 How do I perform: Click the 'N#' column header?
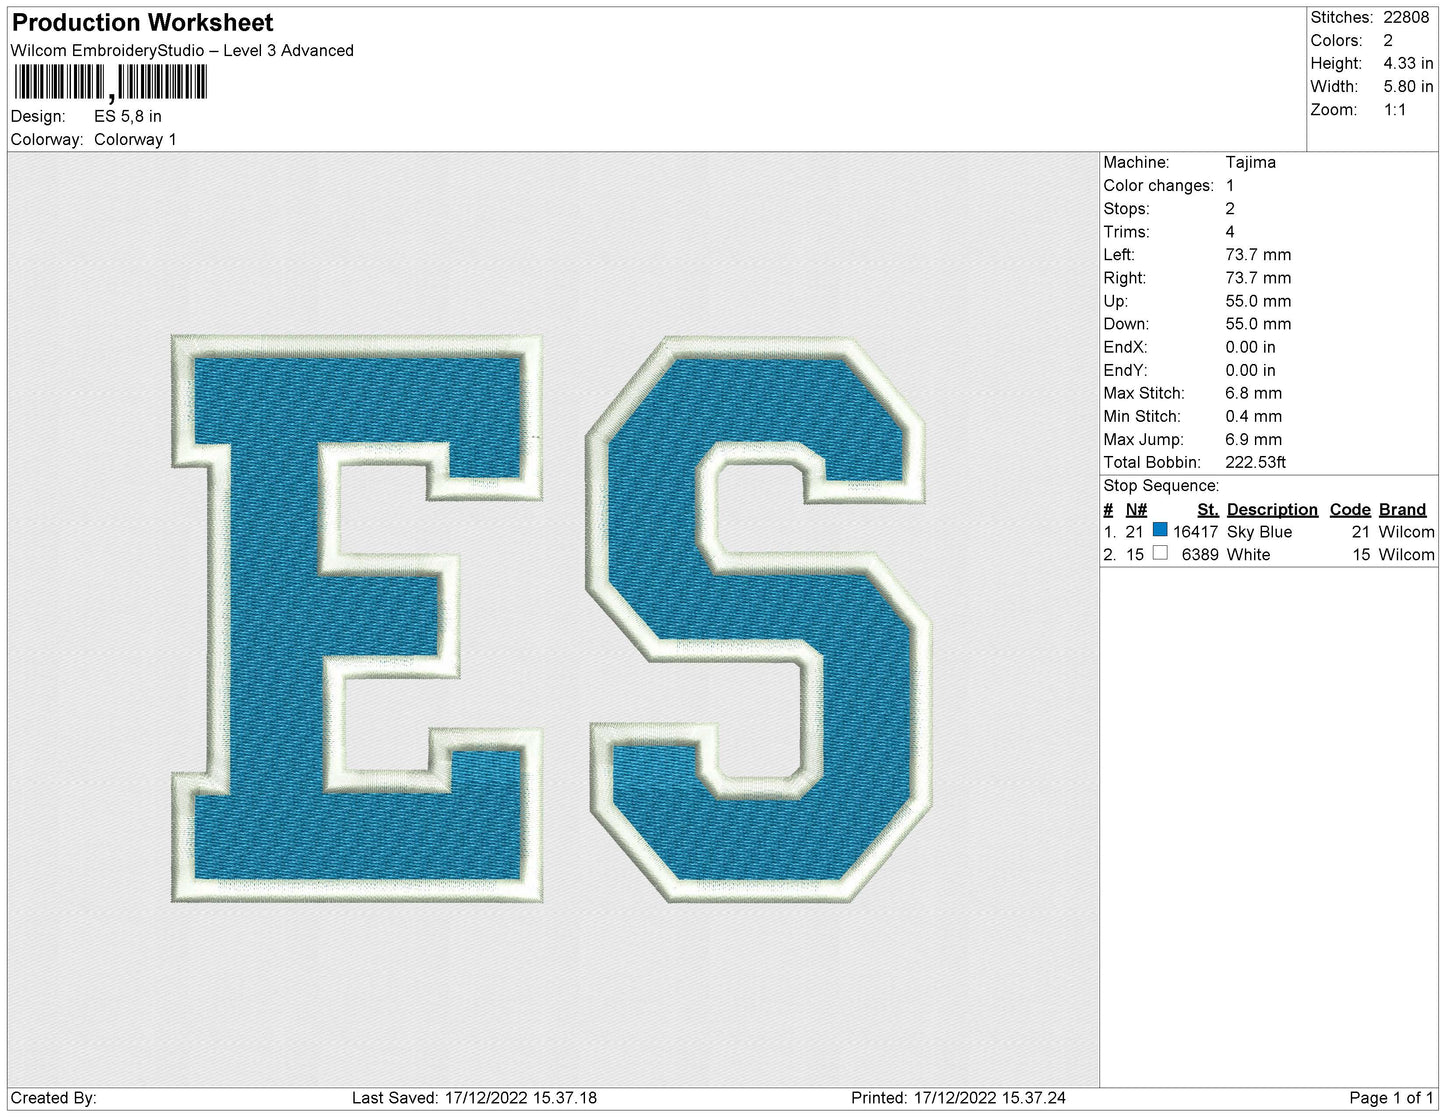click(1136, 510)
